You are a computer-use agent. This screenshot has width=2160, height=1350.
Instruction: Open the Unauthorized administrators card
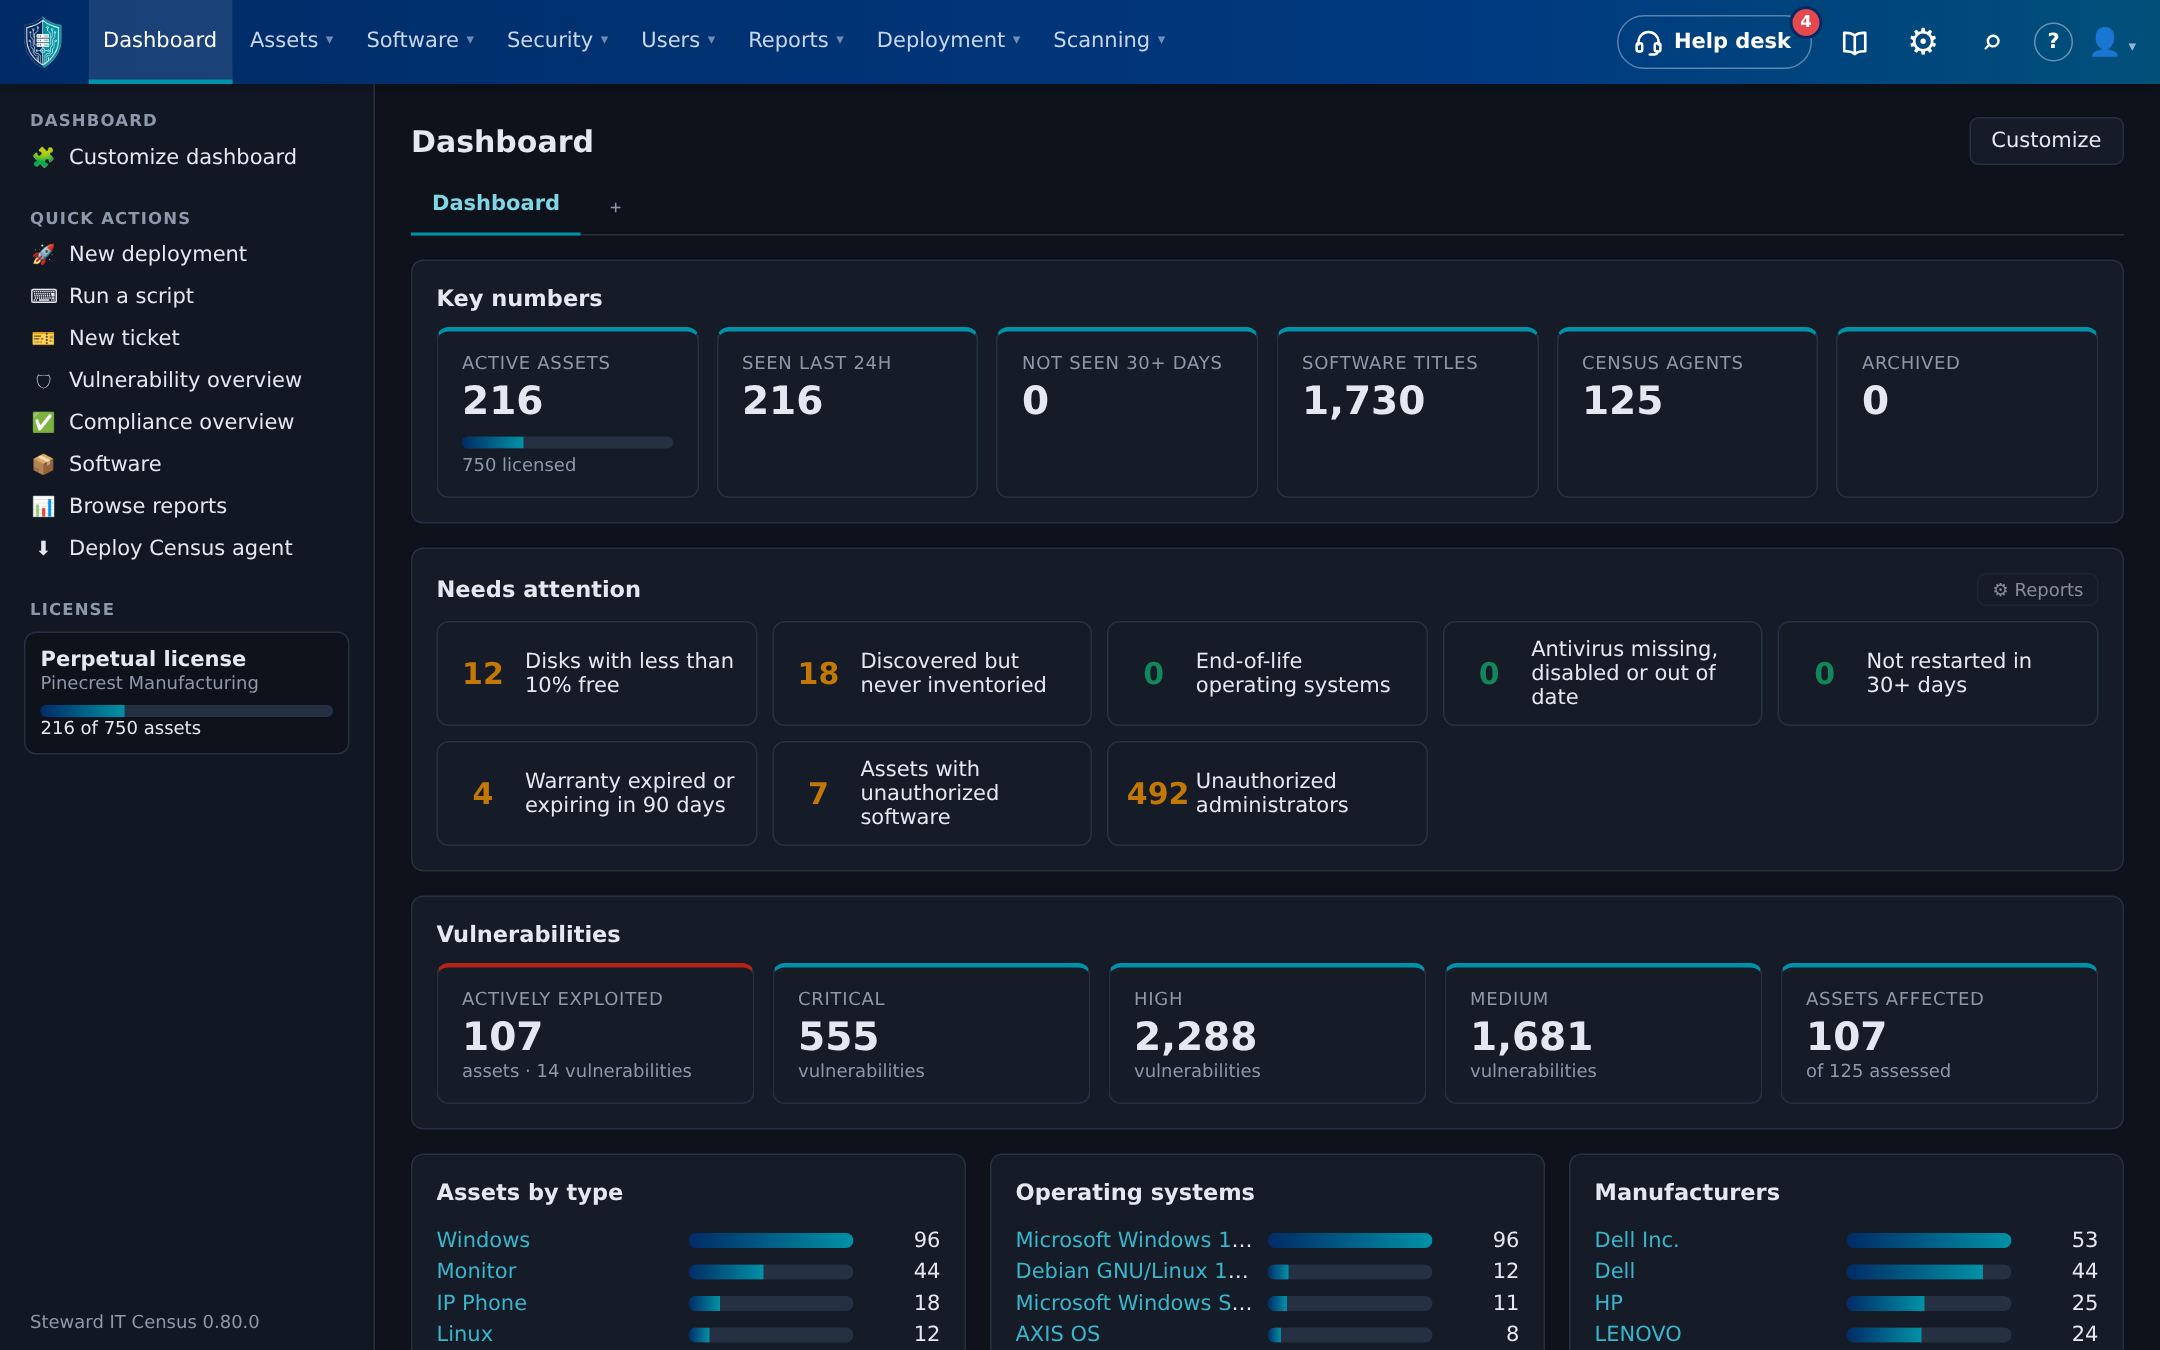tap(1266, 793)
